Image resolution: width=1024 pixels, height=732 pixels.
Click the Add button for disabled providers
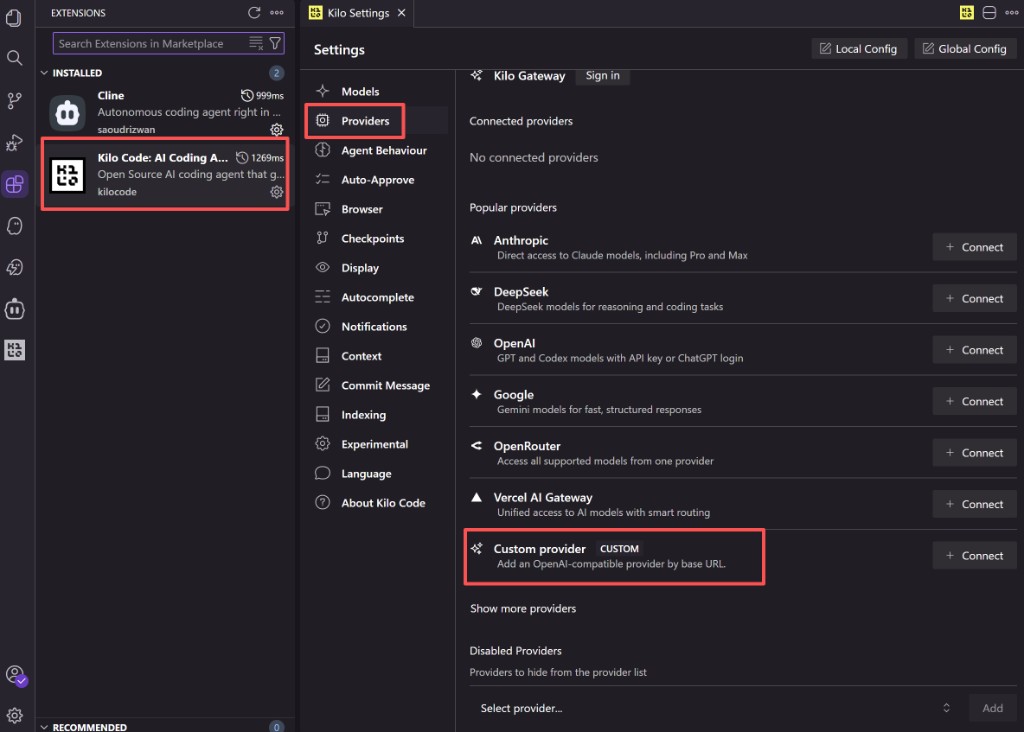point(992,708)
